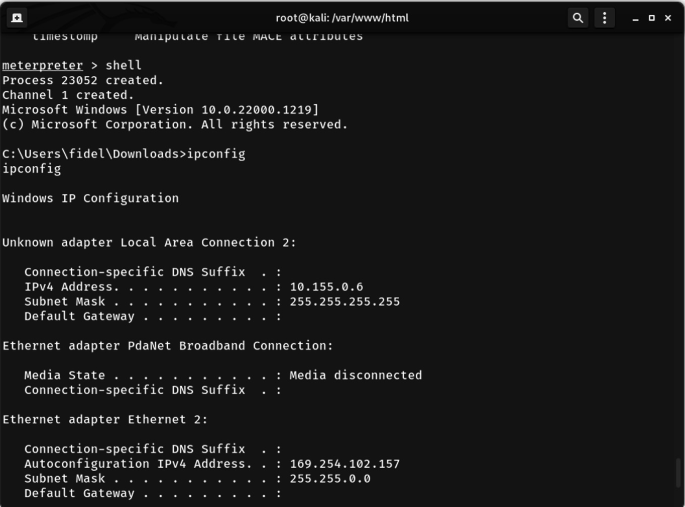Maximize the terminal window
Viewport: 685px width, 507px height.
(651, 18)
